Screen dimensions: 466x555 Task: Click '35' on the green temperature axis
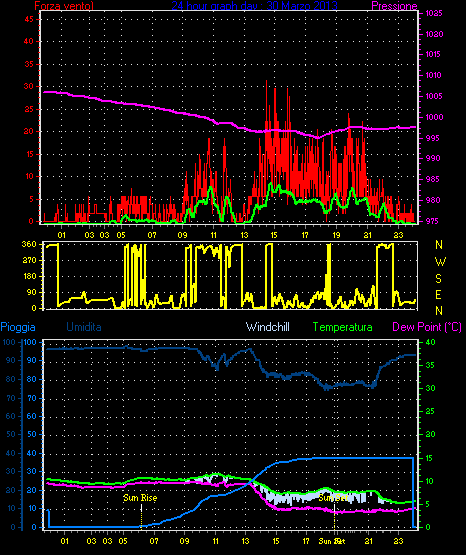pos(430,365)
